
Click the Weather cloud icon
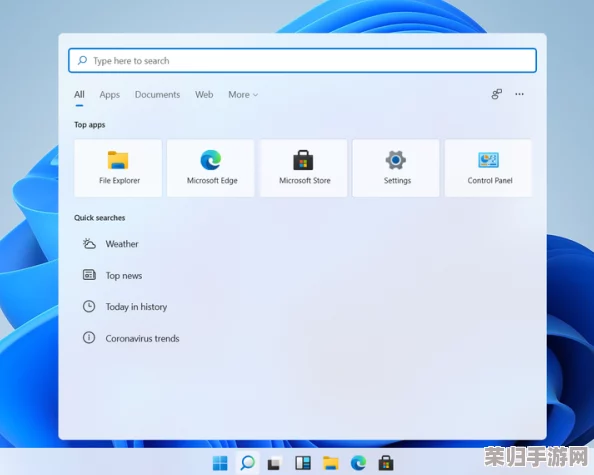pos(89,244)
